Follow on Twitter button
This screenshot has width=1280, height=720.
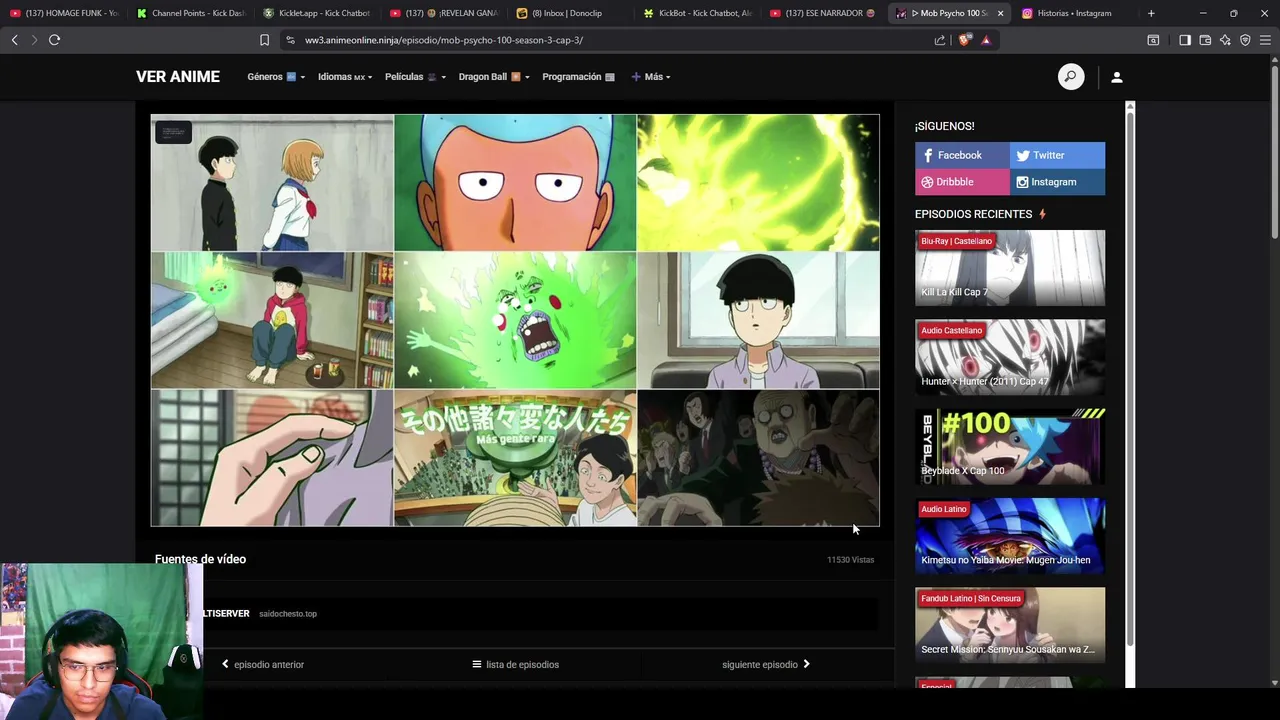coord(1058,155)
